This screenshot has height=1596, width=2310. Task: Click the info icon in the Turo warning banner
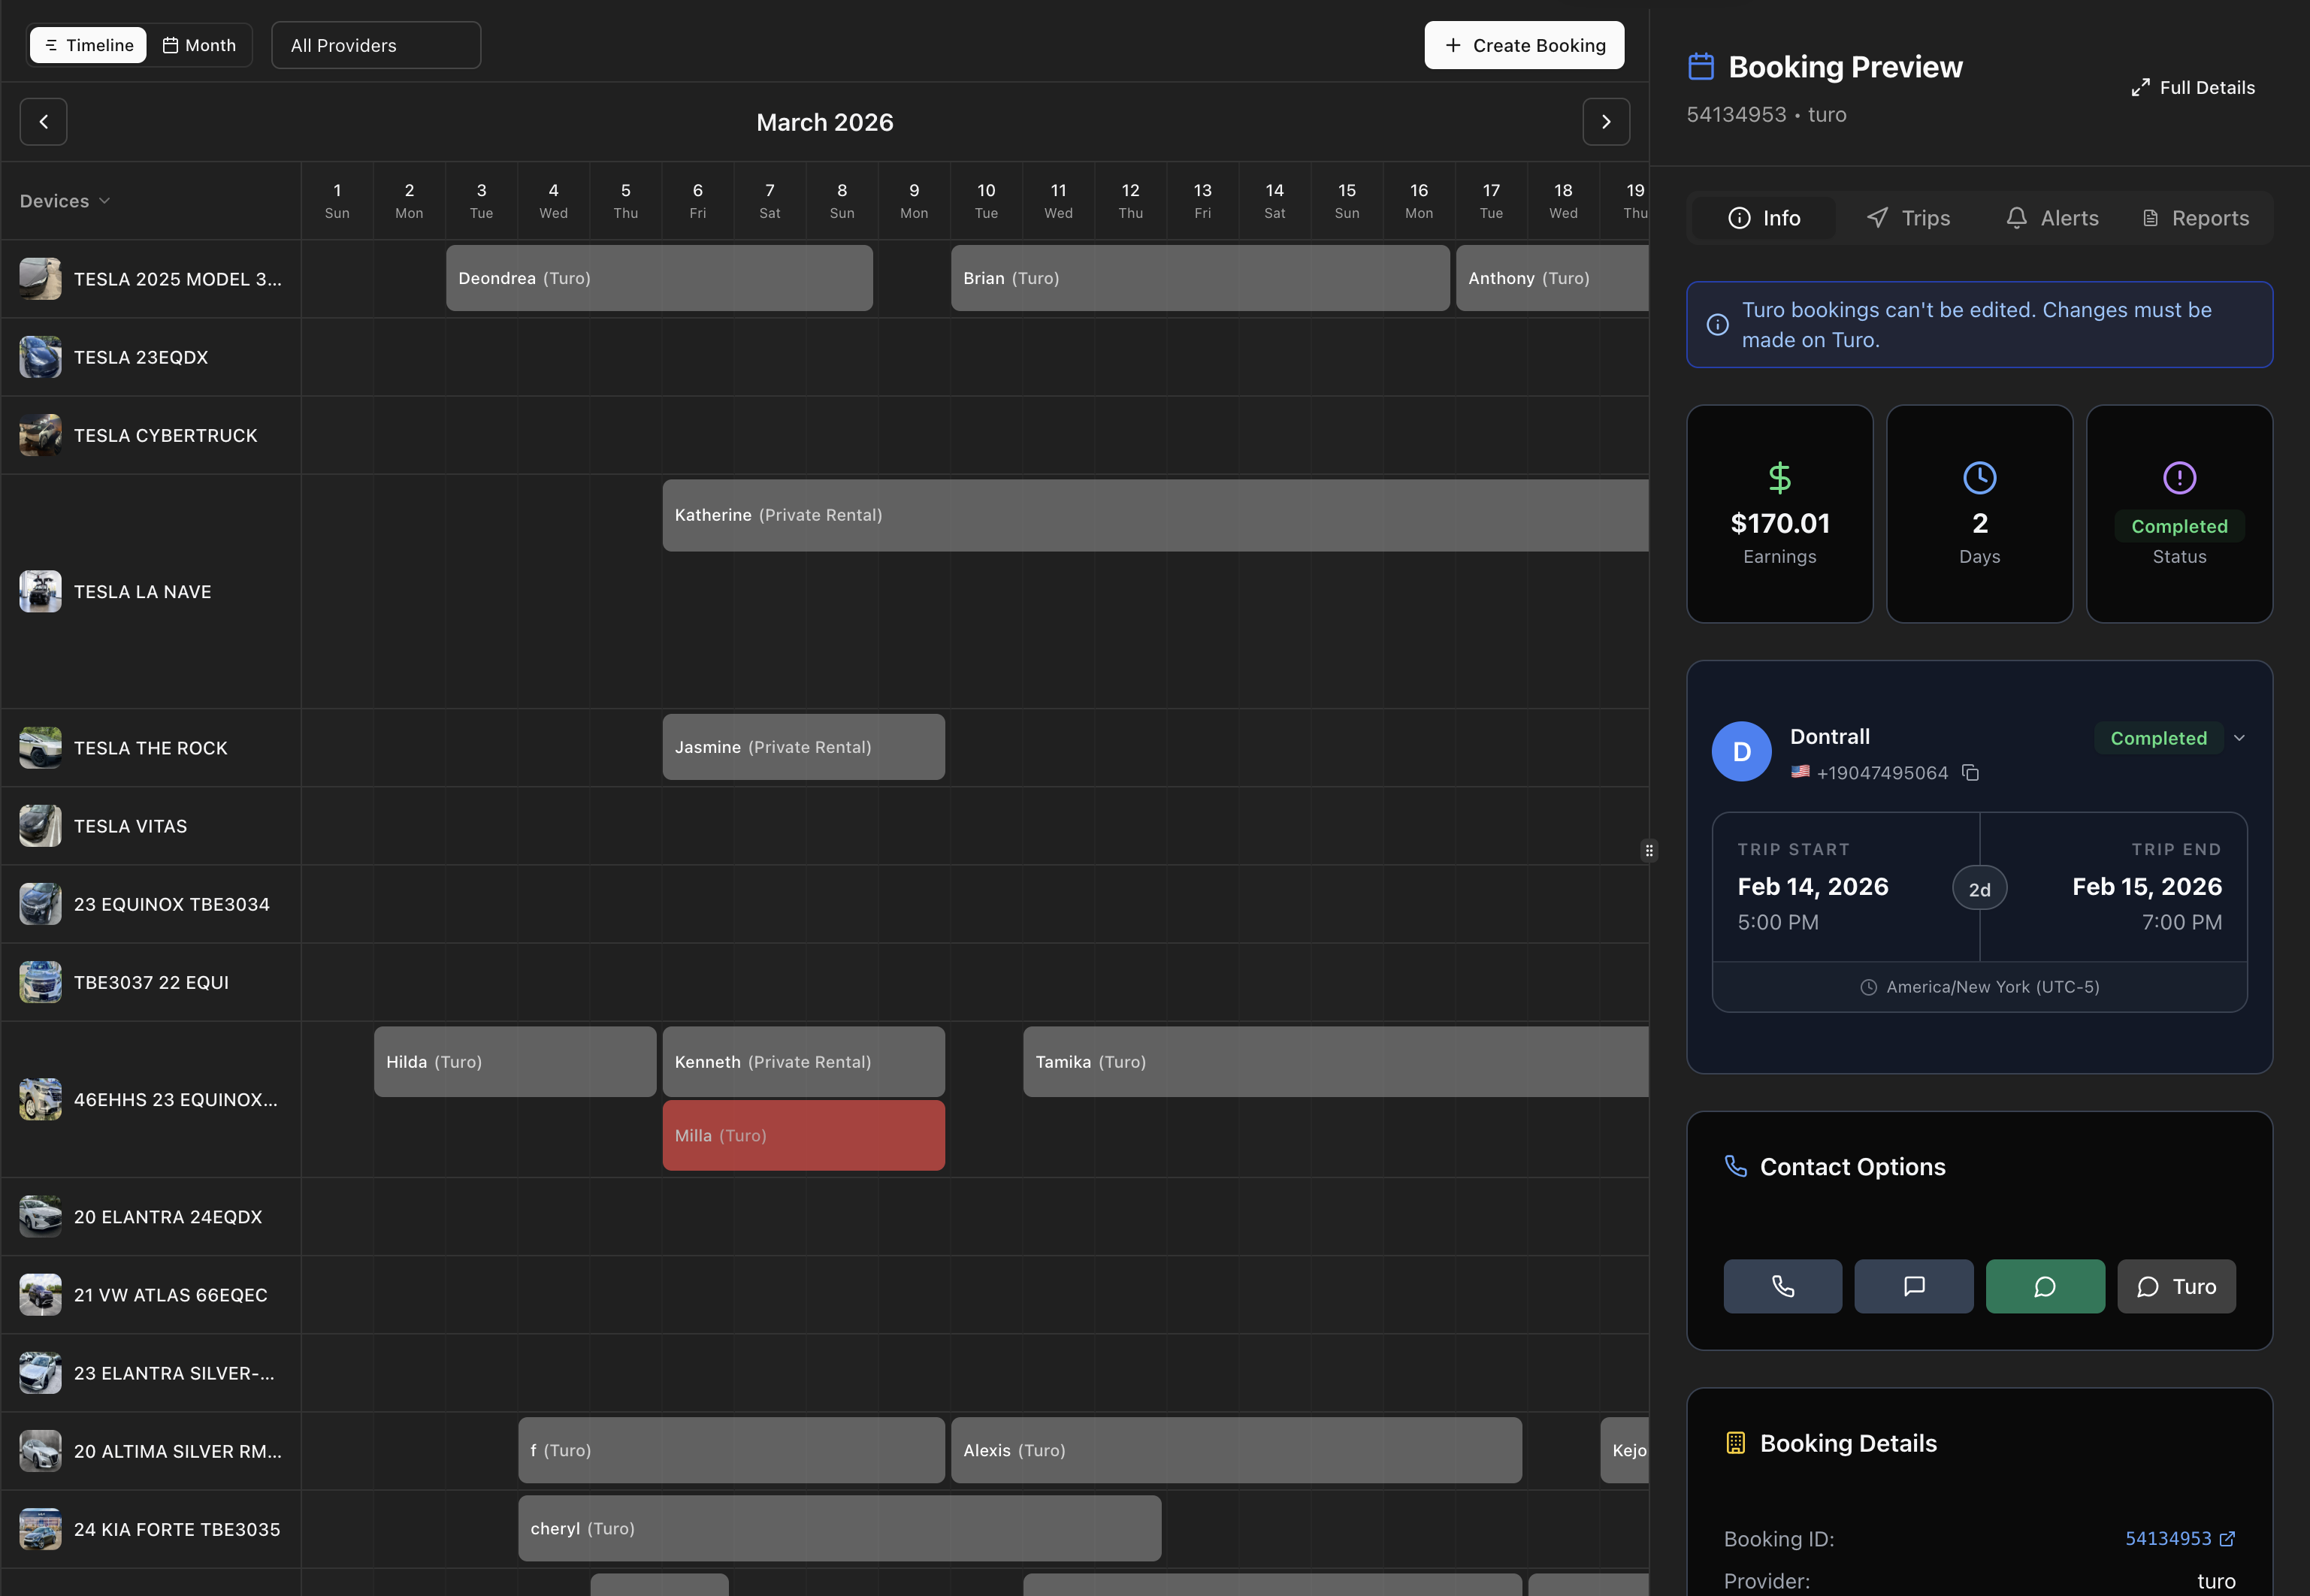1717,324
